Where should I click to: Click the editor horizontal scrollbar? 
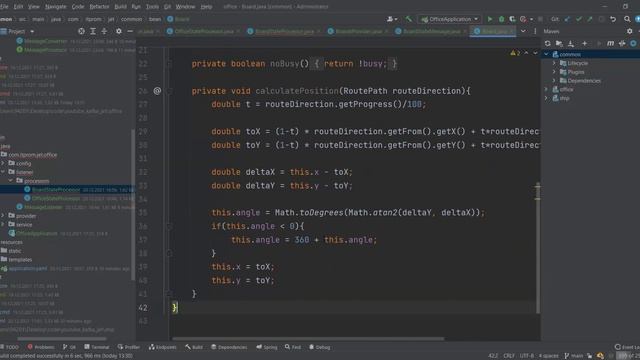(308, 339)
